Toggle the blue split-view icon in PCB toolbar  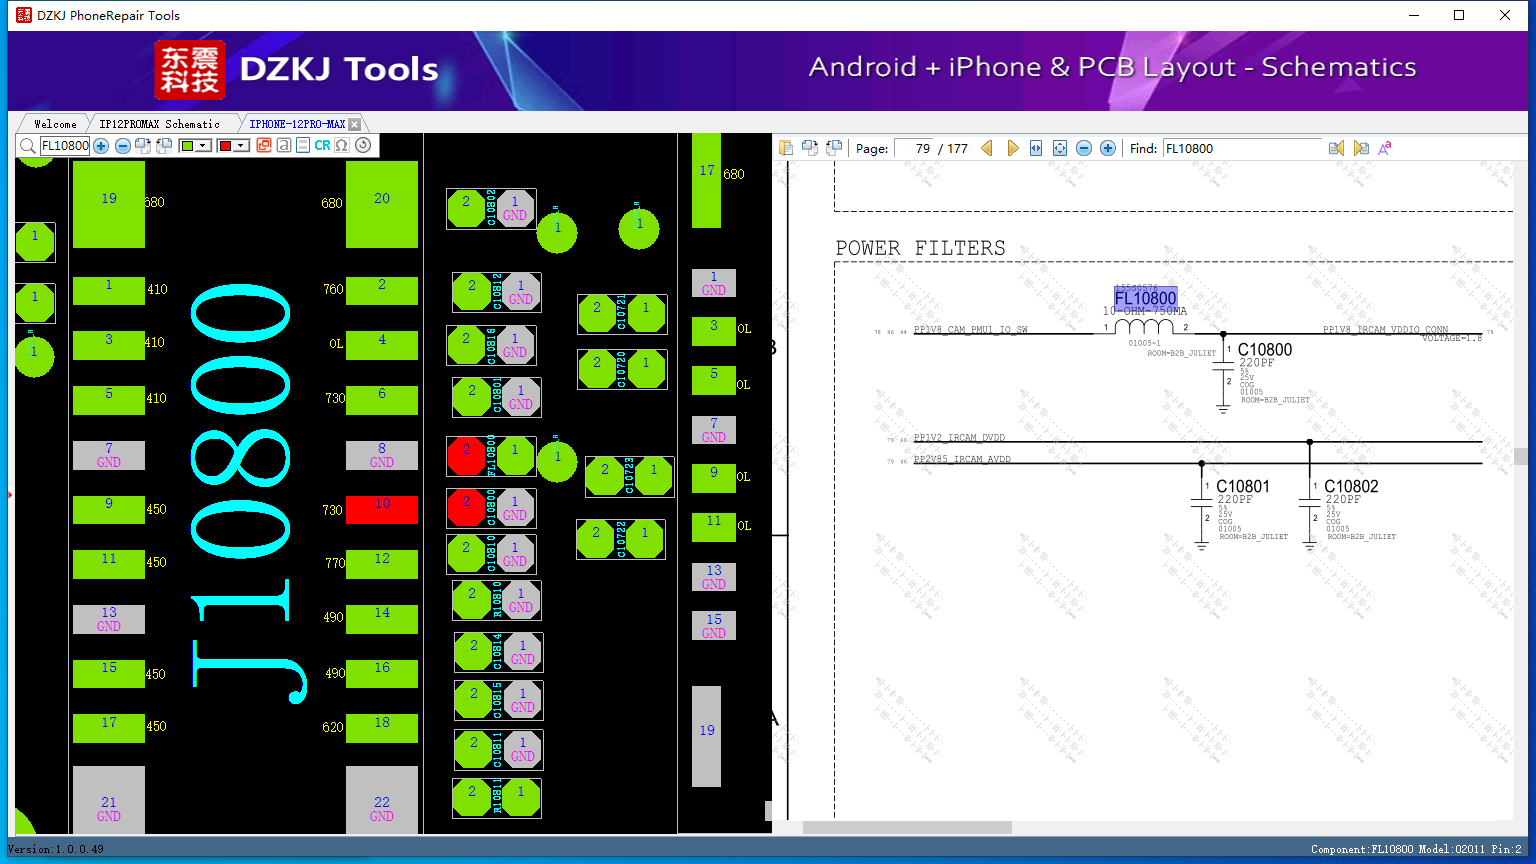point(303,146)
